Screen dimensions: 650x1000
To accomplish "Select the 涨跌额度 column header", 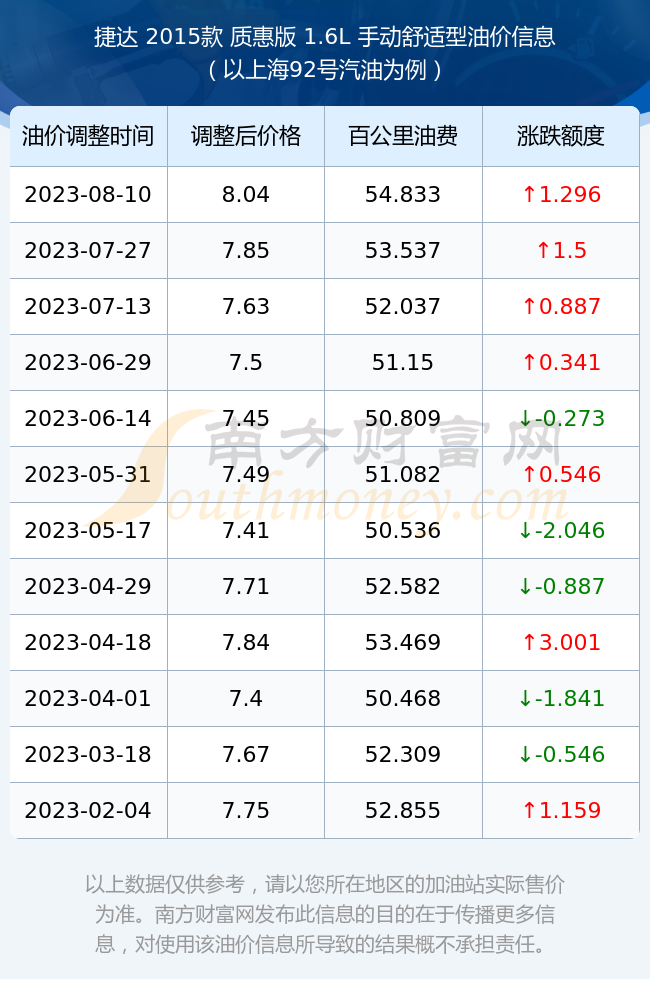I will point(561,136).
